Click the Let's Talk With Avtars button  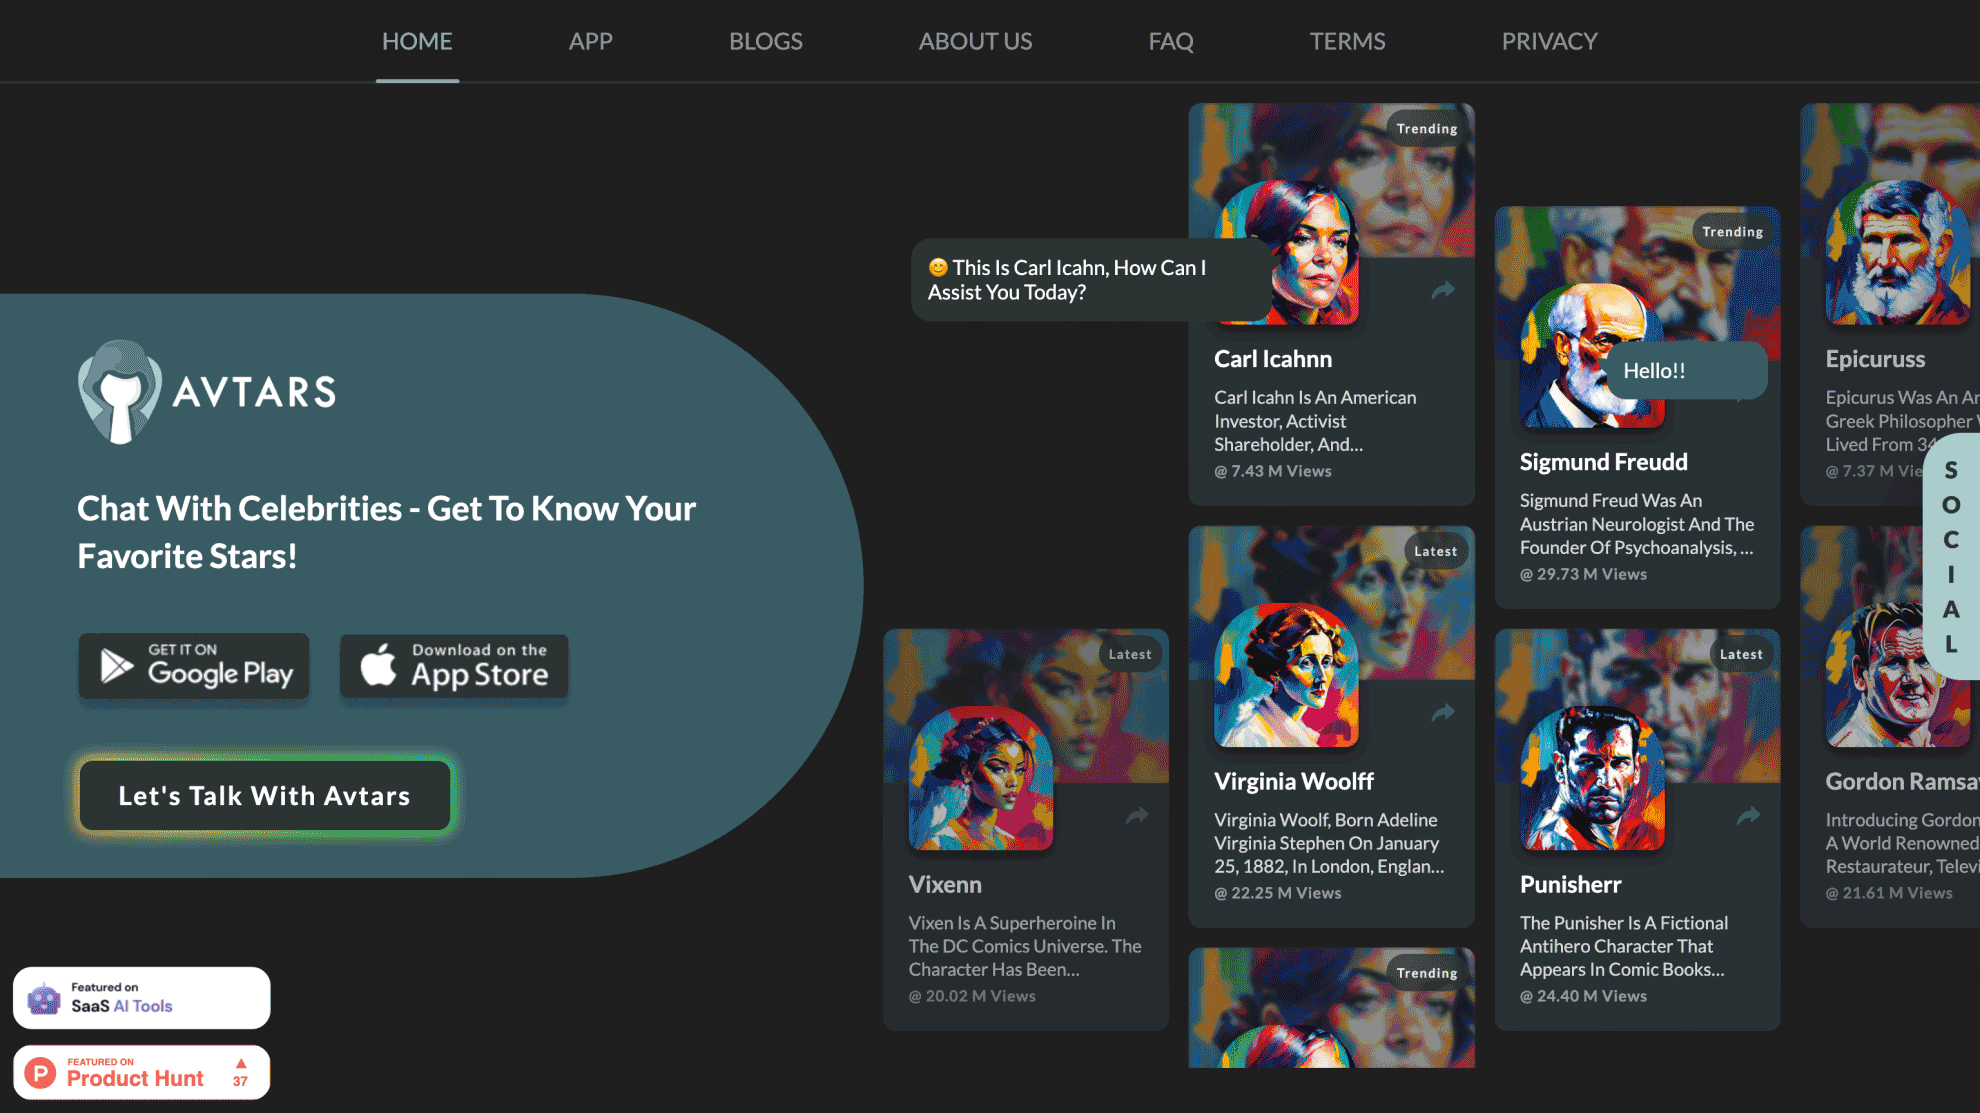265,796
